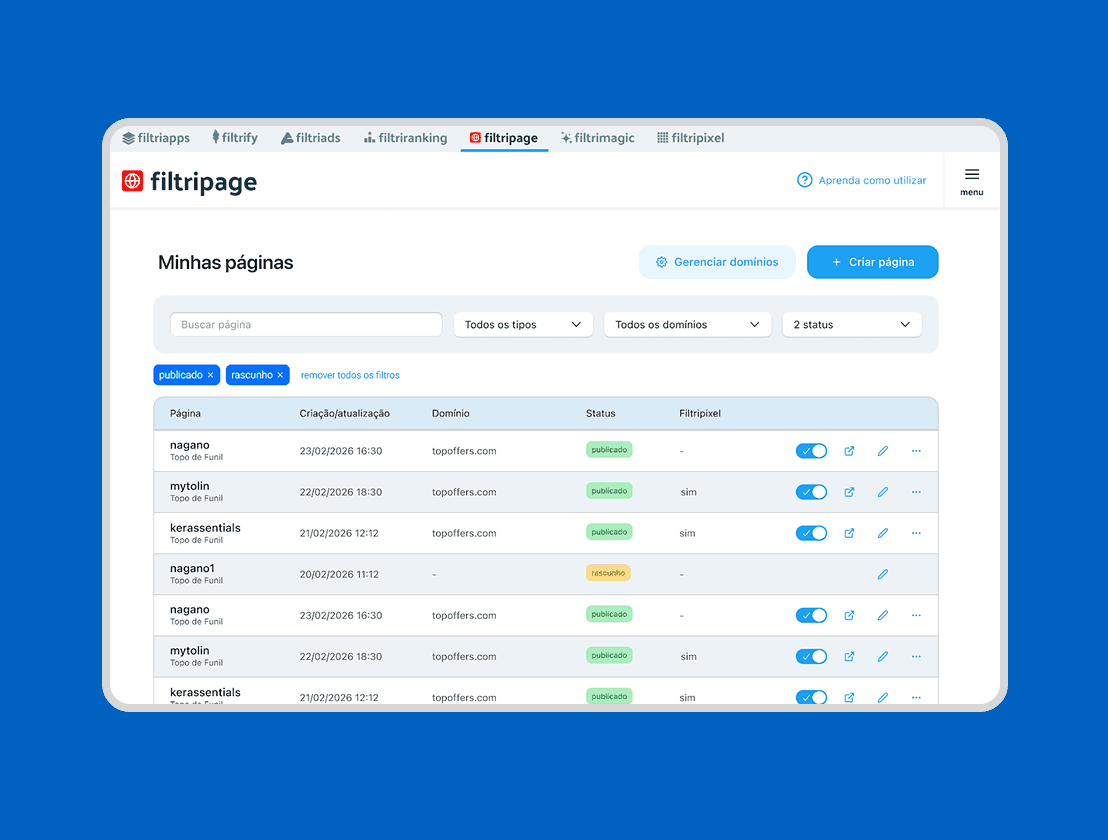1108x840 pixels.
Task: Click the Criar página button
Action: 873,262
